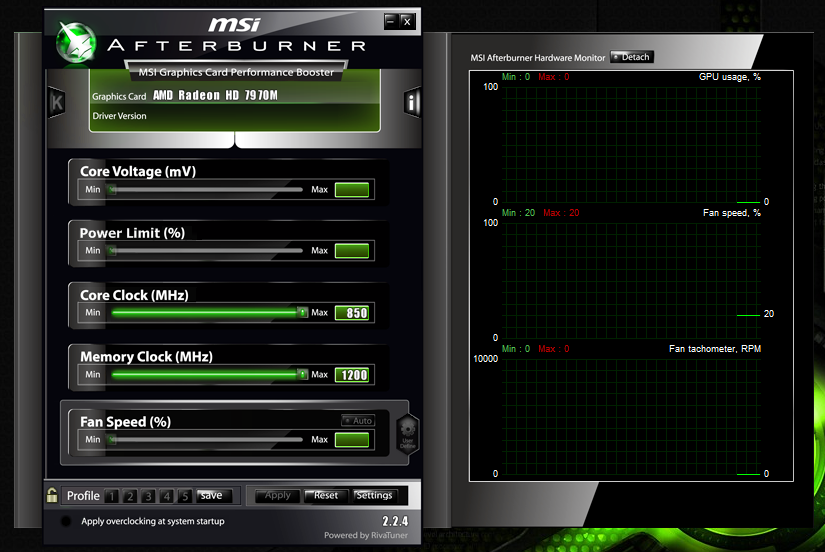
Task: Click the Powered by RivaTuner text
Action: 366,535
